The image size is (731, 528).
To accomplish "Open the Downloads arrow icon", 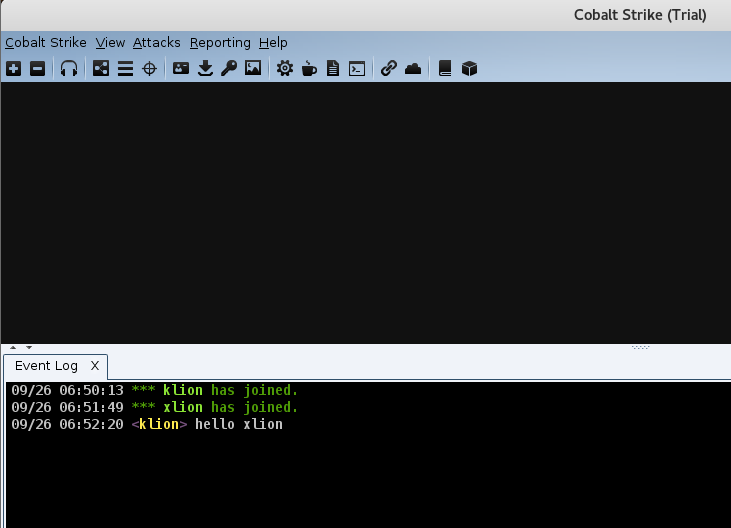I will point(205,69).
